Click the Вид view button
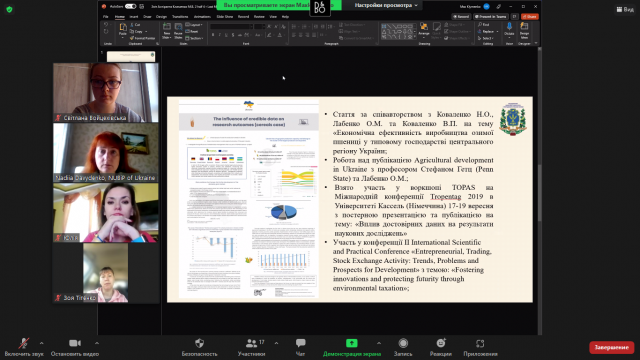640x360 pixels. click(x=625, y=9)
